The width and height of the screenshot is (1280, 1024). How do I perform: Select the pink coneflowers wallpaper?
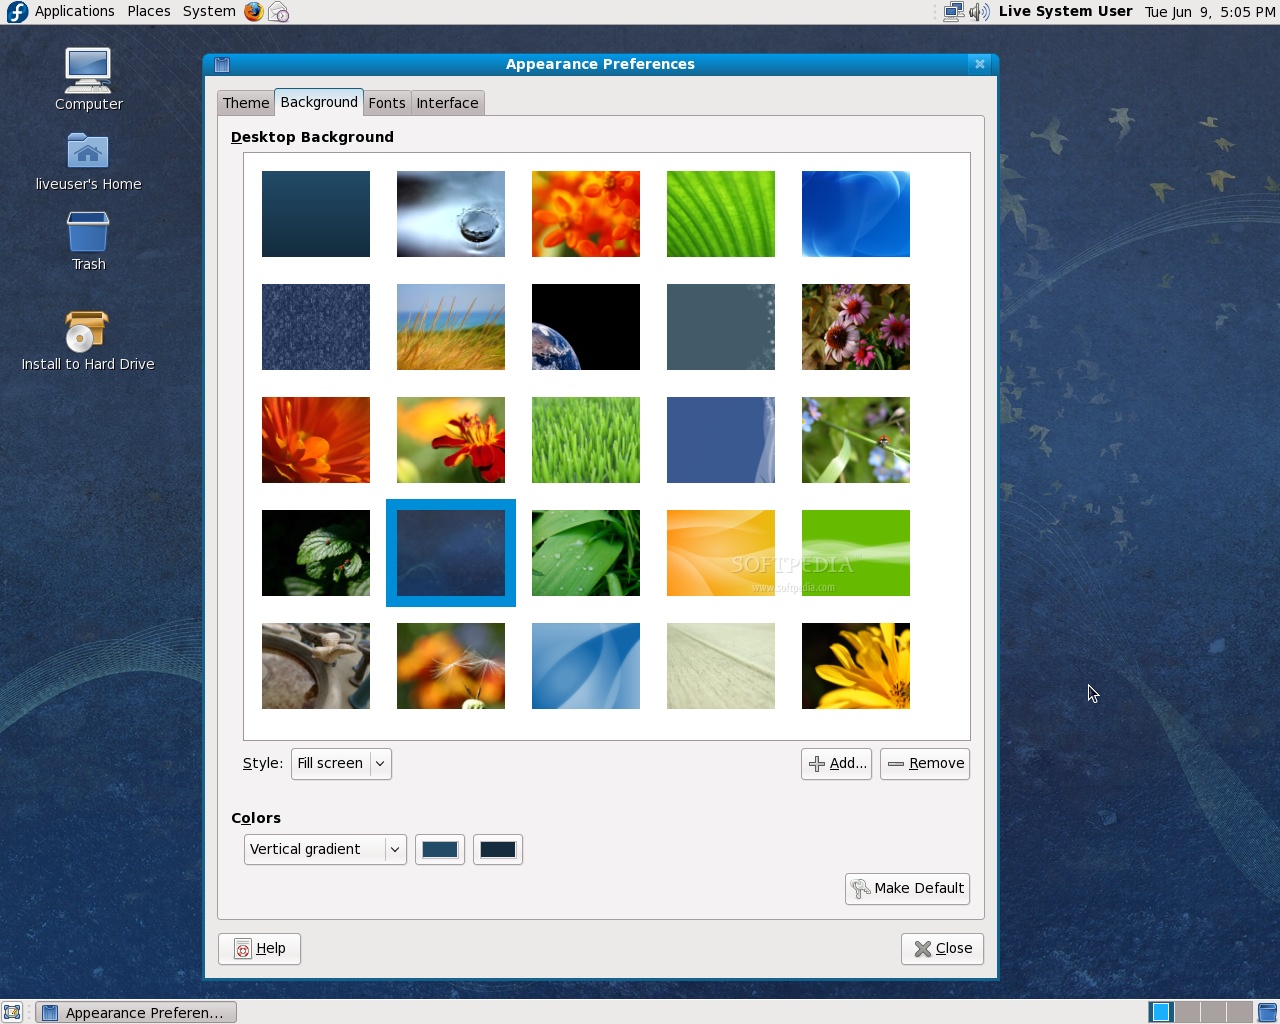point(856,327)
